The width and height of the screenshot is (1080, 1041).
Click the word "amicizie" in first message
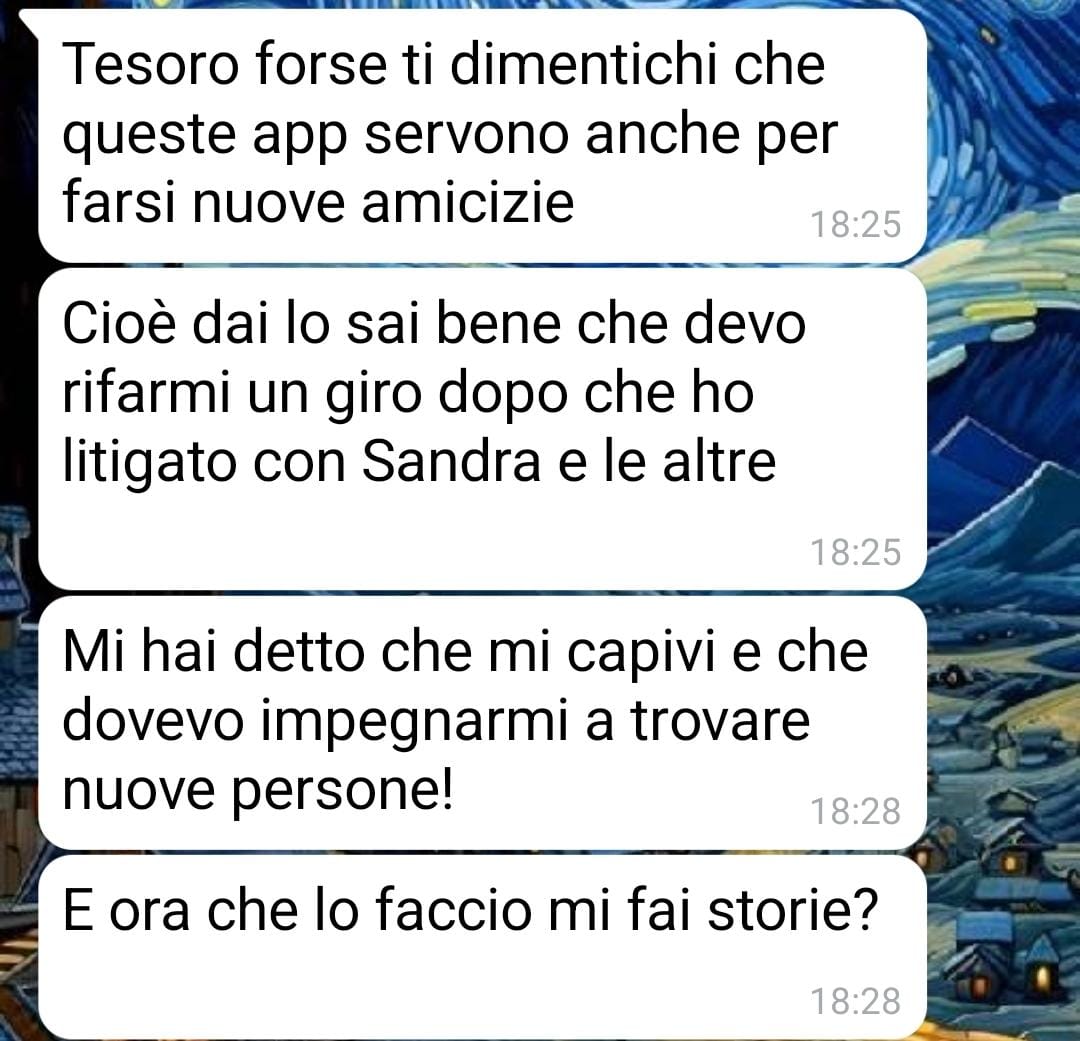468,203
